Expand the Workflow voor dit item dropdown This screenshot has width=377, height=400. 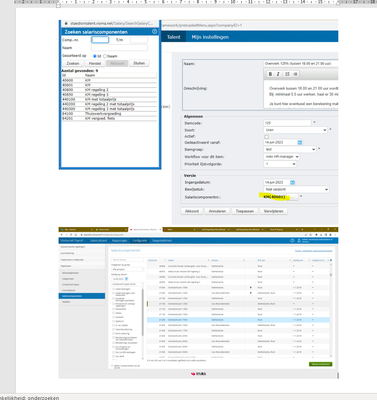pyautogui.click(x=282, y=156)
